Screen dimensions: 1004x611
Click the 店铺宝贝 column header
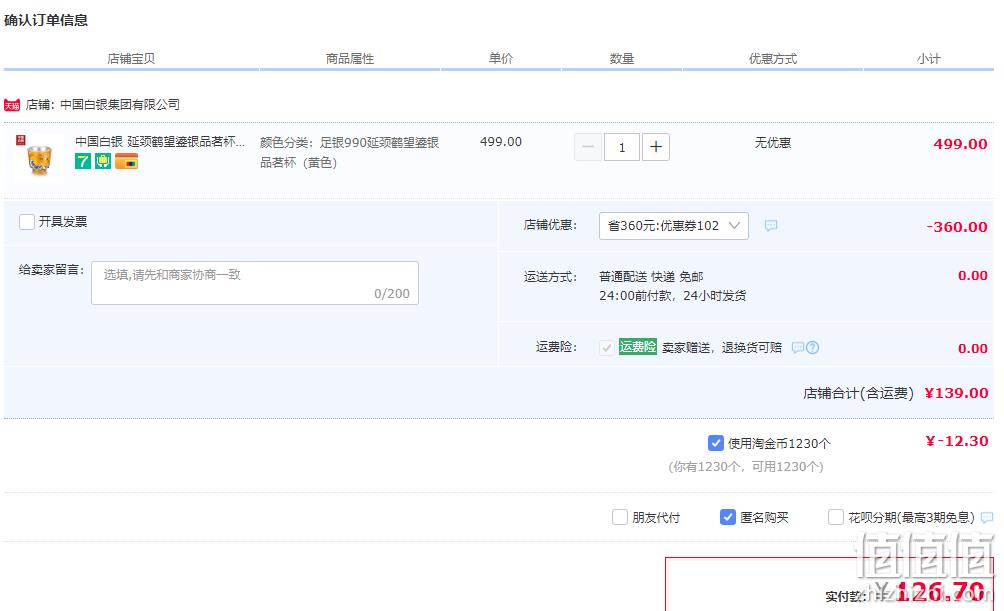click(131, 59)
